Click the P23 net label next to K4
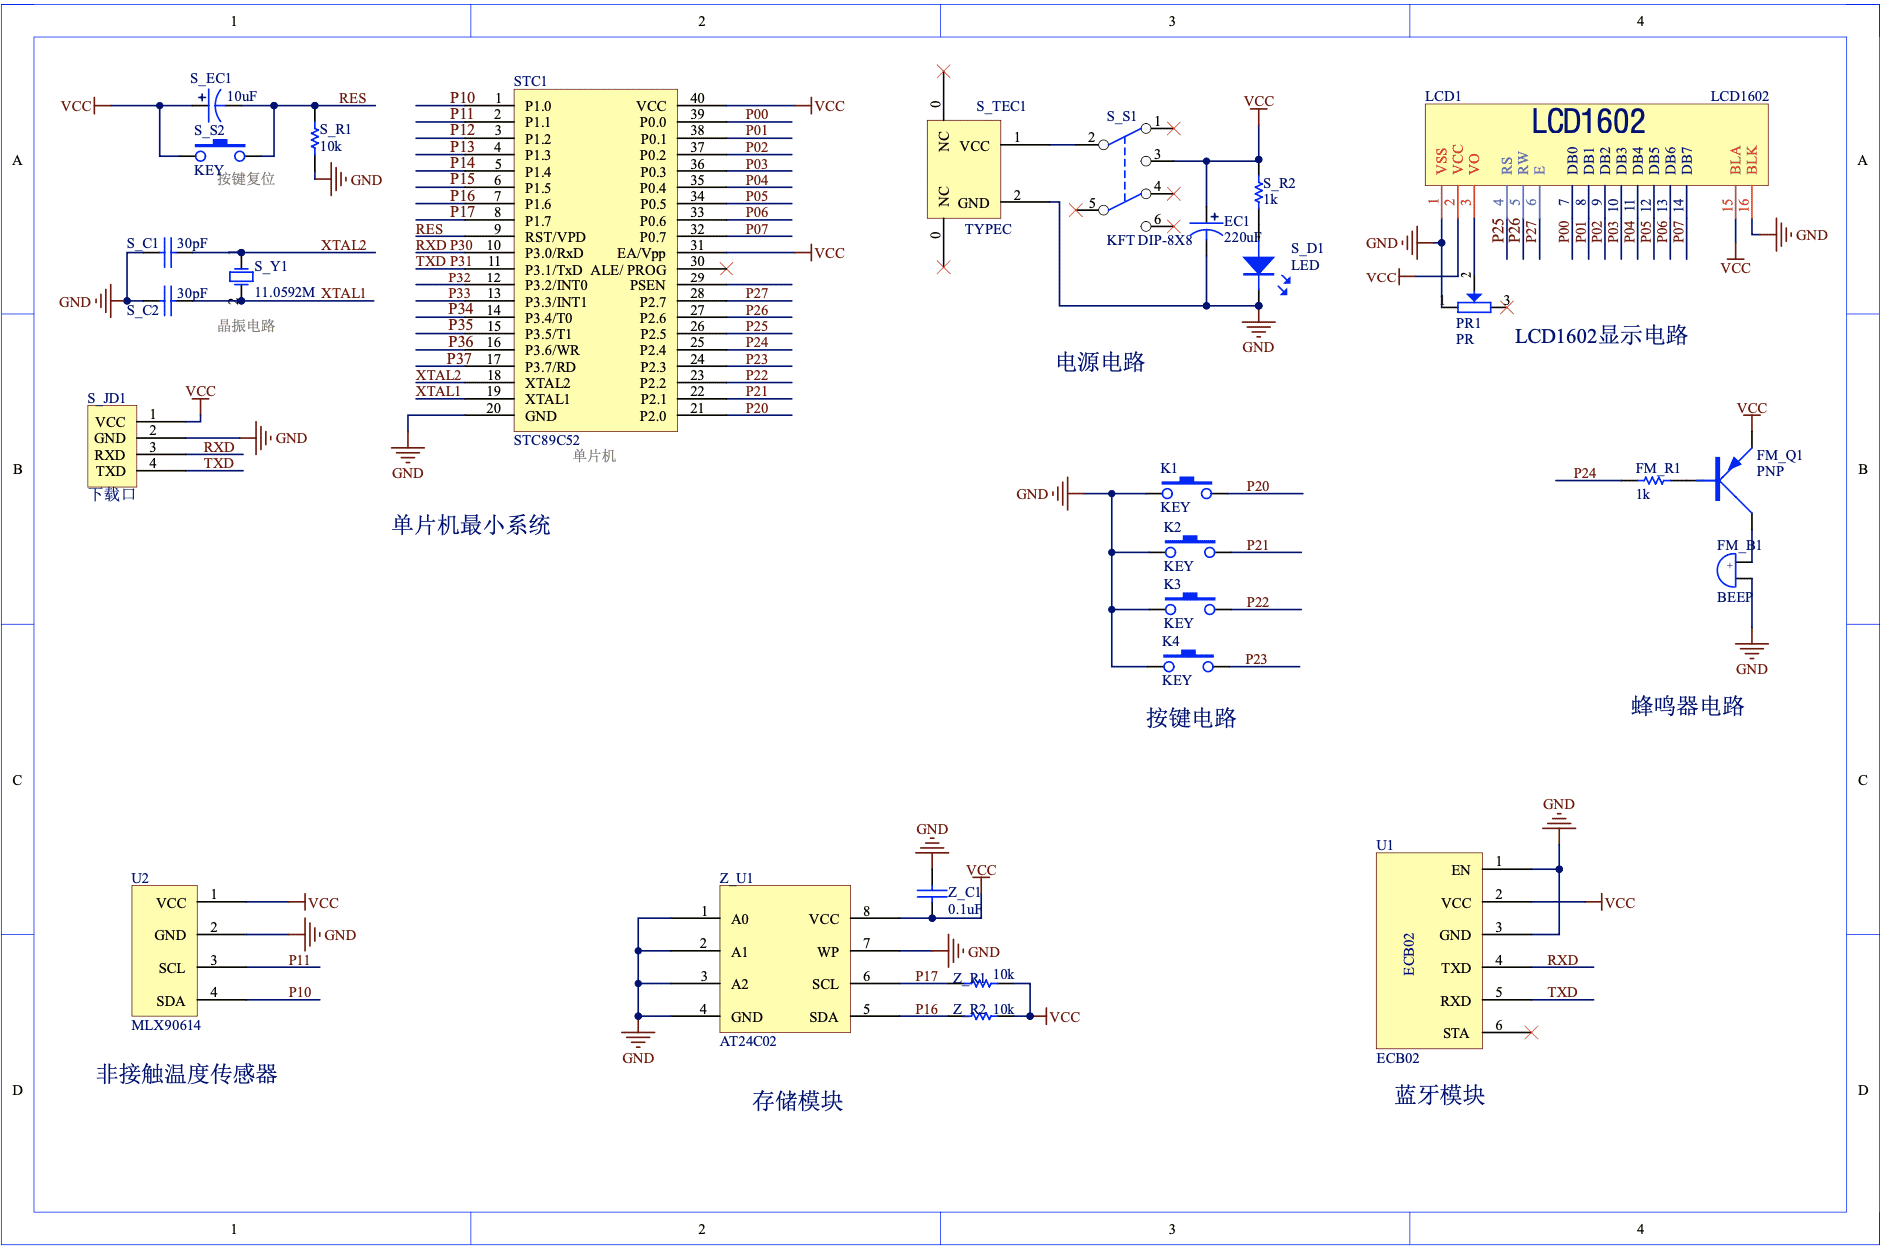The width and height of the screenshot is (1882, 1252). click(1256, 659)
